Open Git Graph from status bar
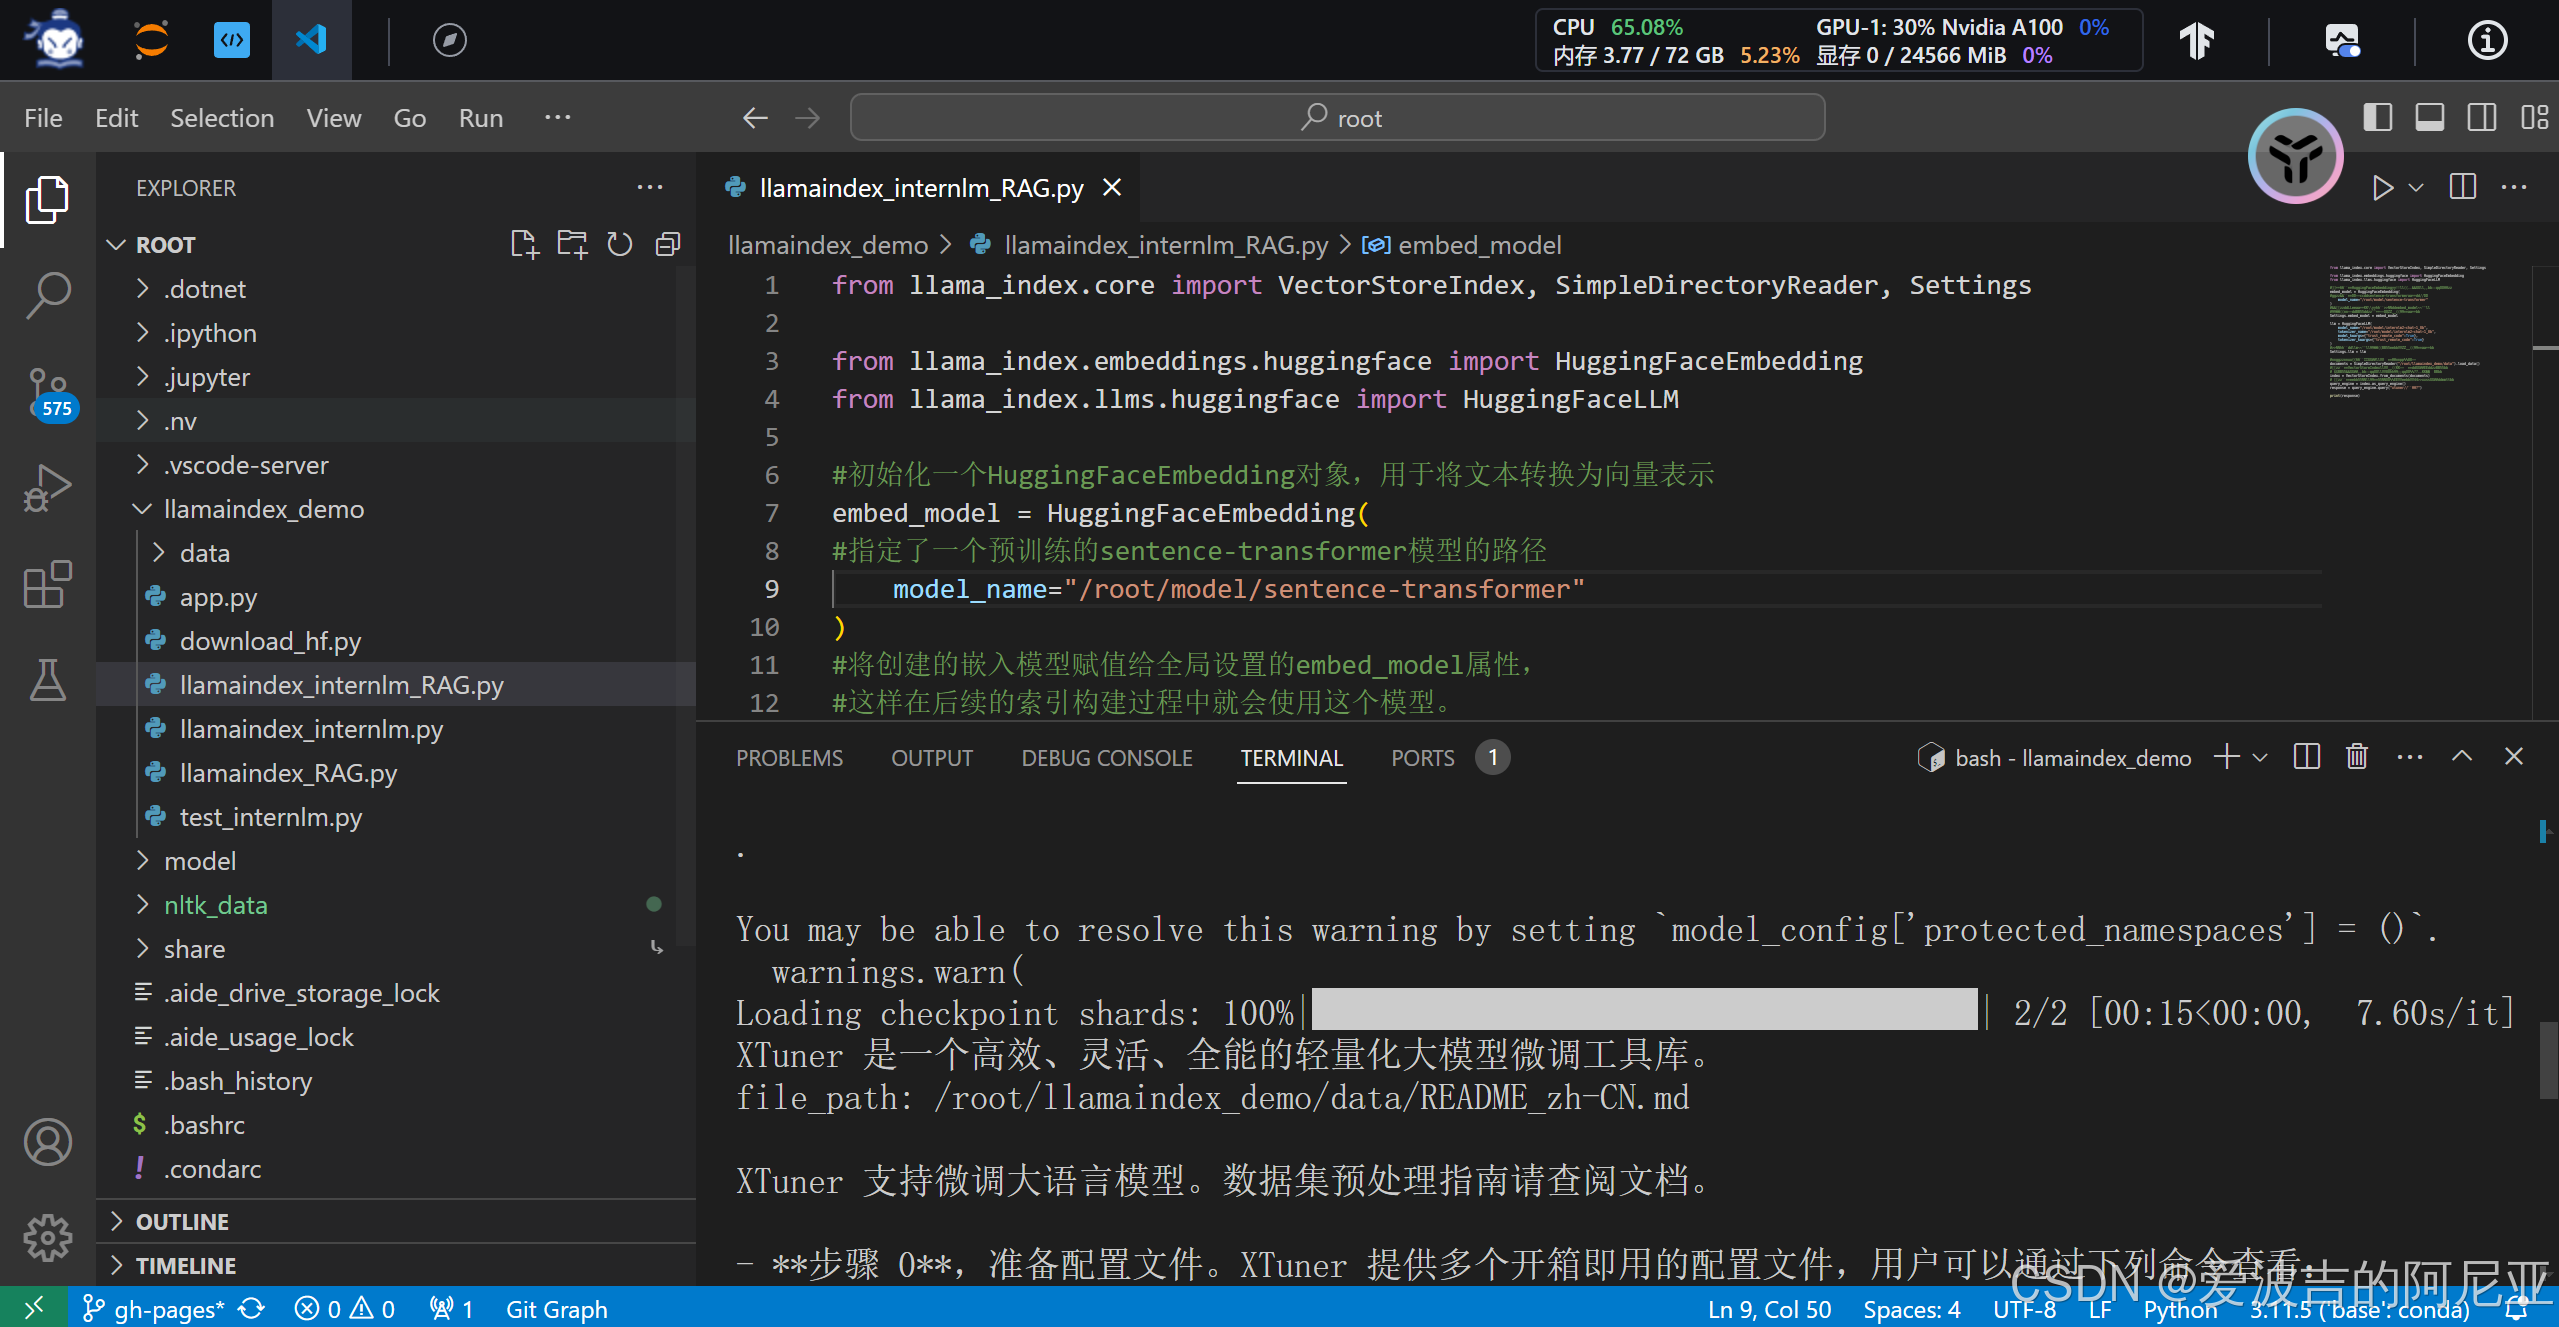2559x1327 pixels. (556, 1309)
